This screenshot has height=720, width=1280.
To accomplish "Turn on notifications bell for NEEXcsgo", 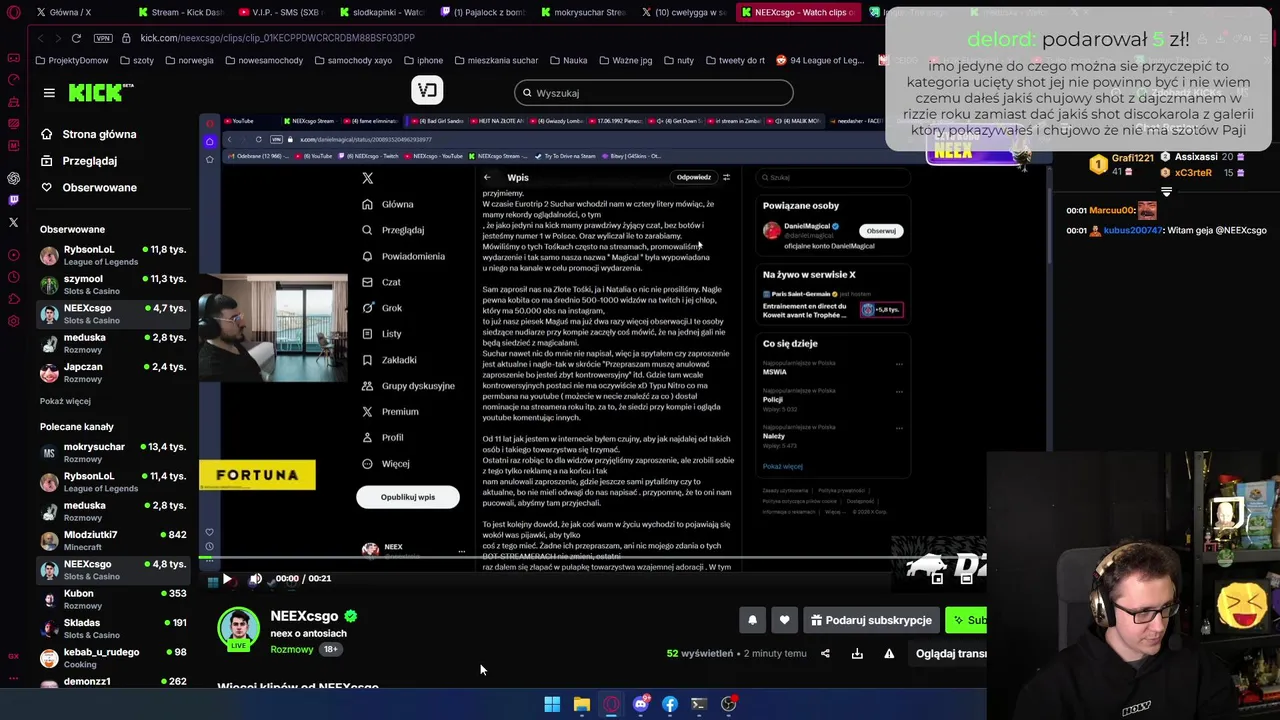I will 752,620.
